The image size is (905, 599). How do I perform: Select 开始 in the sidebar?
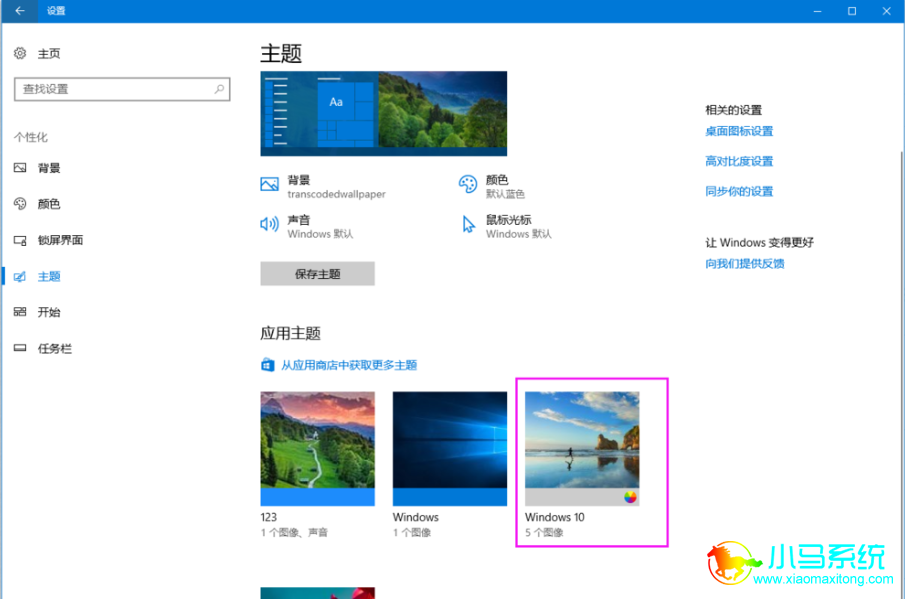49,312
